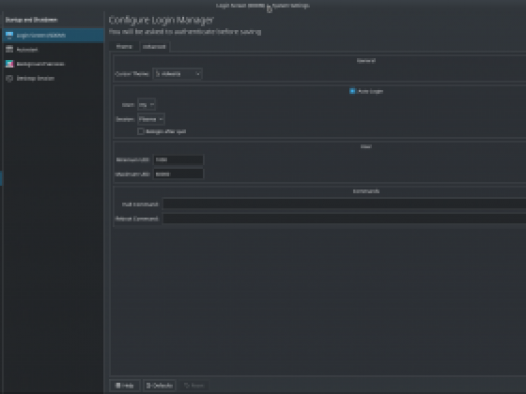Click the Desktop Session icon

(x=9, y=78)
